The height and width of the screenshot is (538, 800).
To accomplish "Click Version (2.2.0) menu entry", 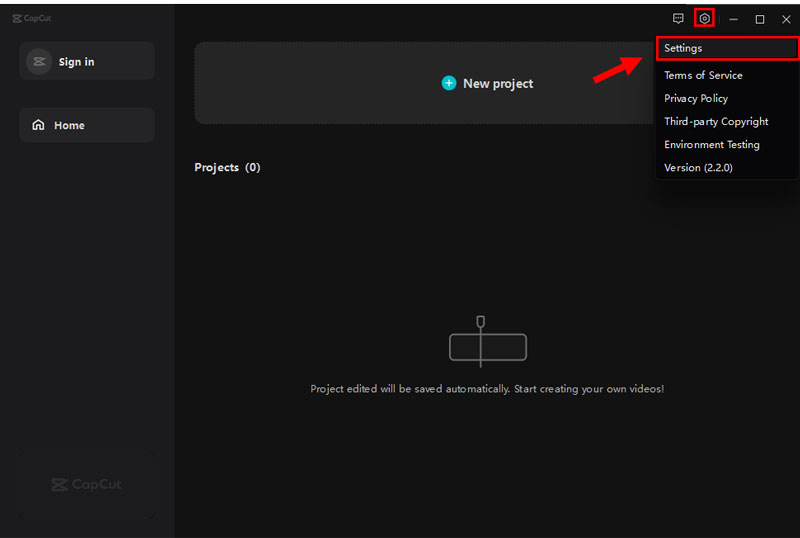I will click(x=698, y=167).
